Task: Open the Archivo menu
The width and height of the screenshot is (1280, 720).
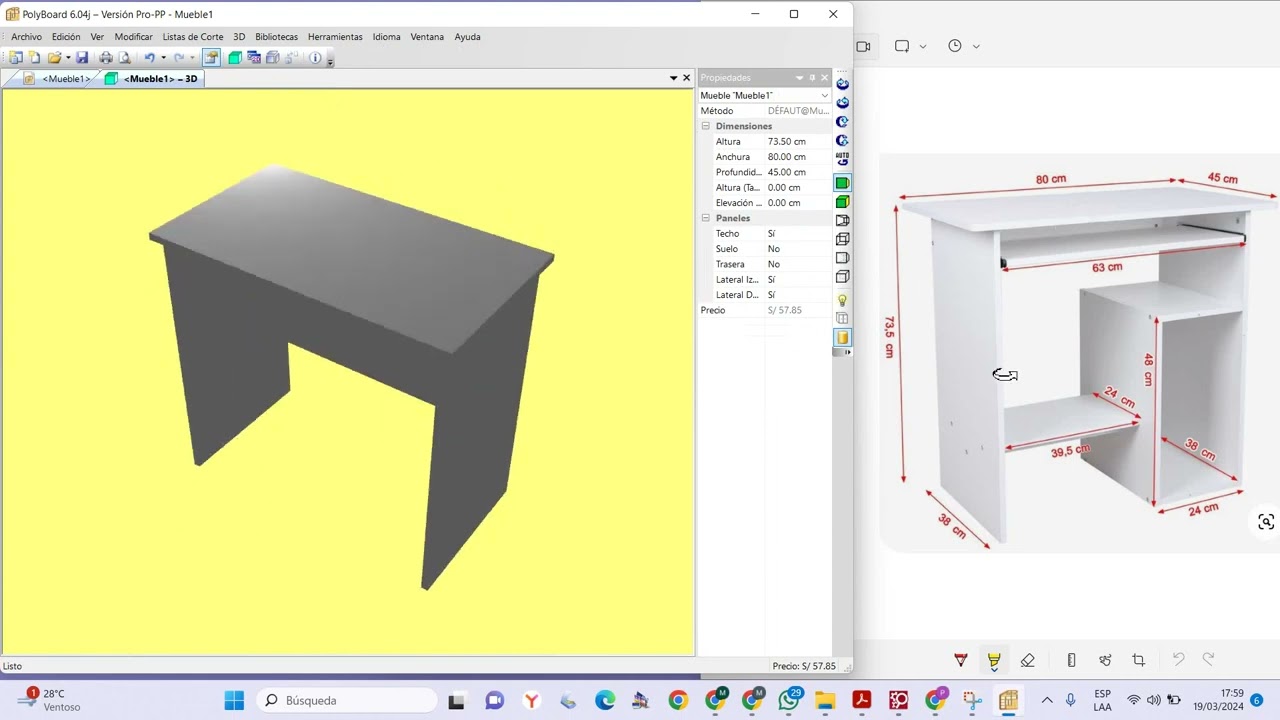Action: [27, 37]
